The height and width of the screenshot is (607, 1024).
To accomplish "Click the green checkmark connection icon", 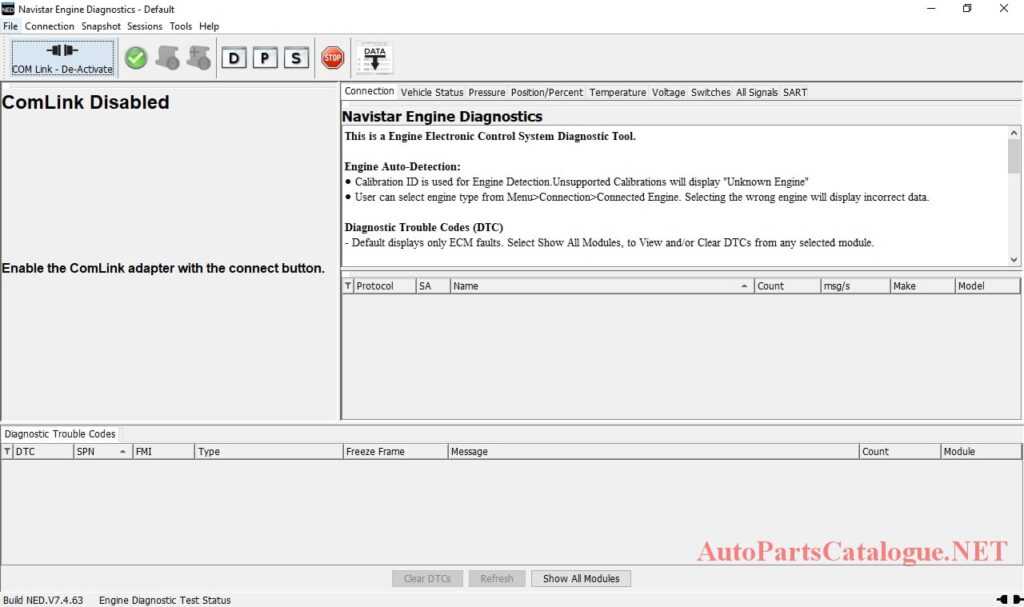I will [x=136, y=58].
